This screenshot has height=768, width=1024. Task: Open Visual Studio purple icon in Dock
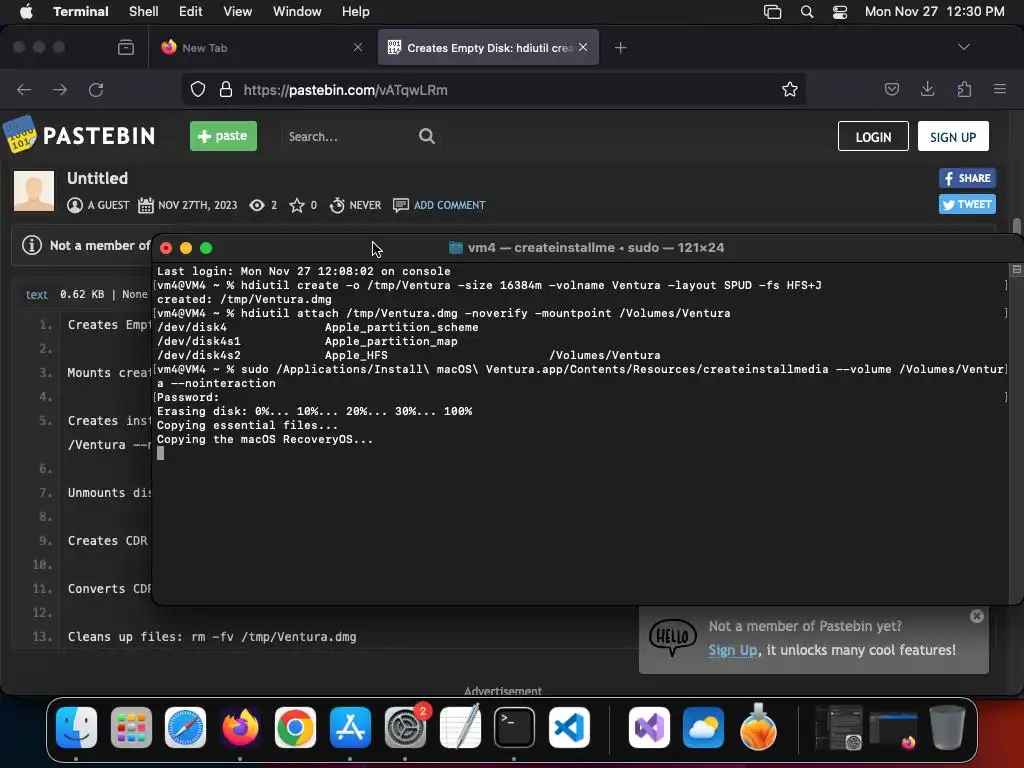tap(649, 727)
